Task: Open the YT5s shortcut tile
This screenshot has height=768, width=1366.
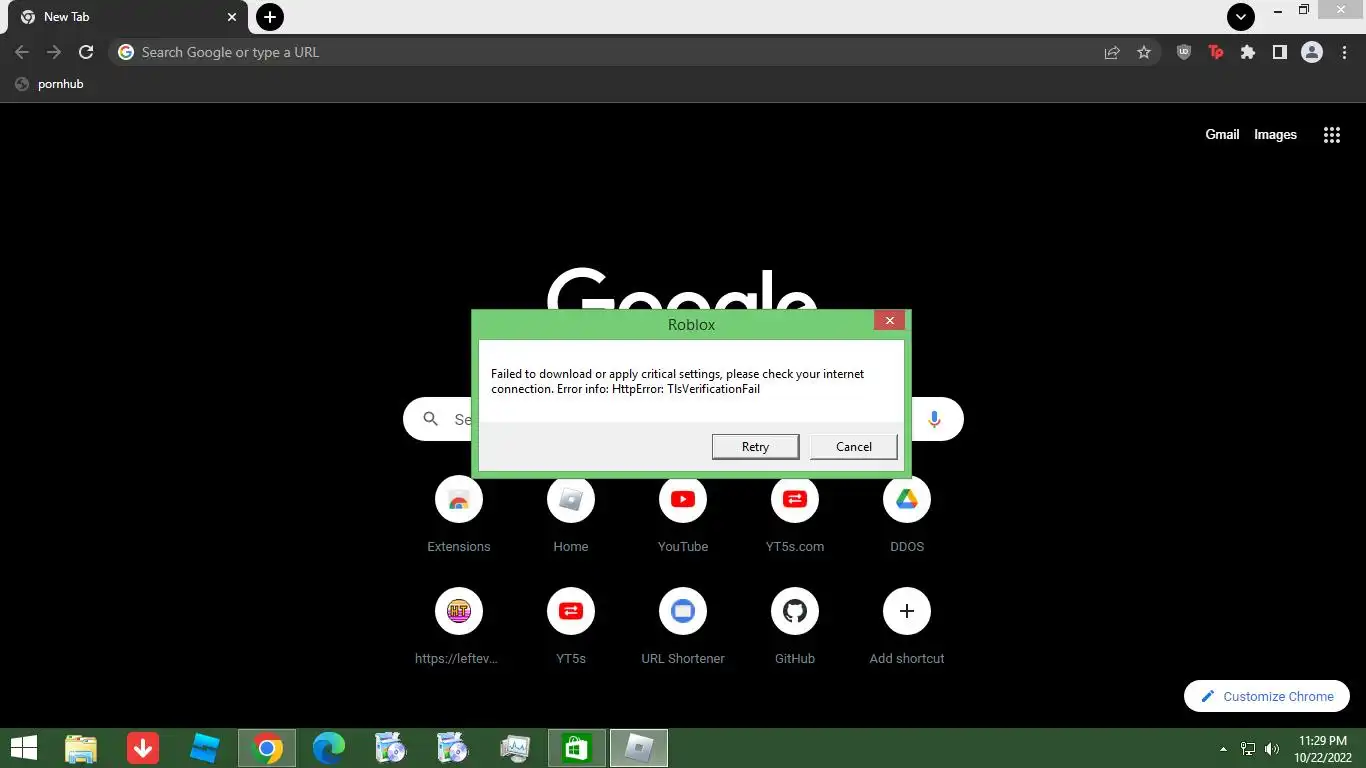Action: [x=571, y=626]
